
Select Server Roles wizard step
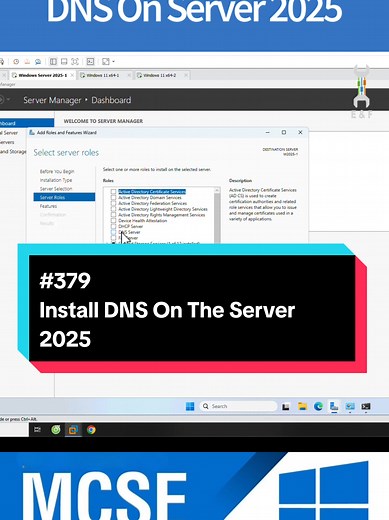point(64,197)
